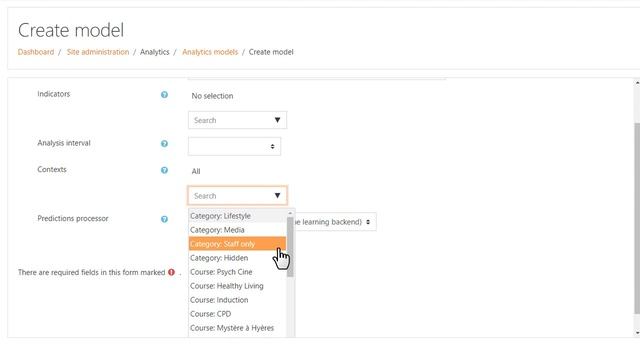Pick Course: Healthy Living option

click(x=238, y=286)
